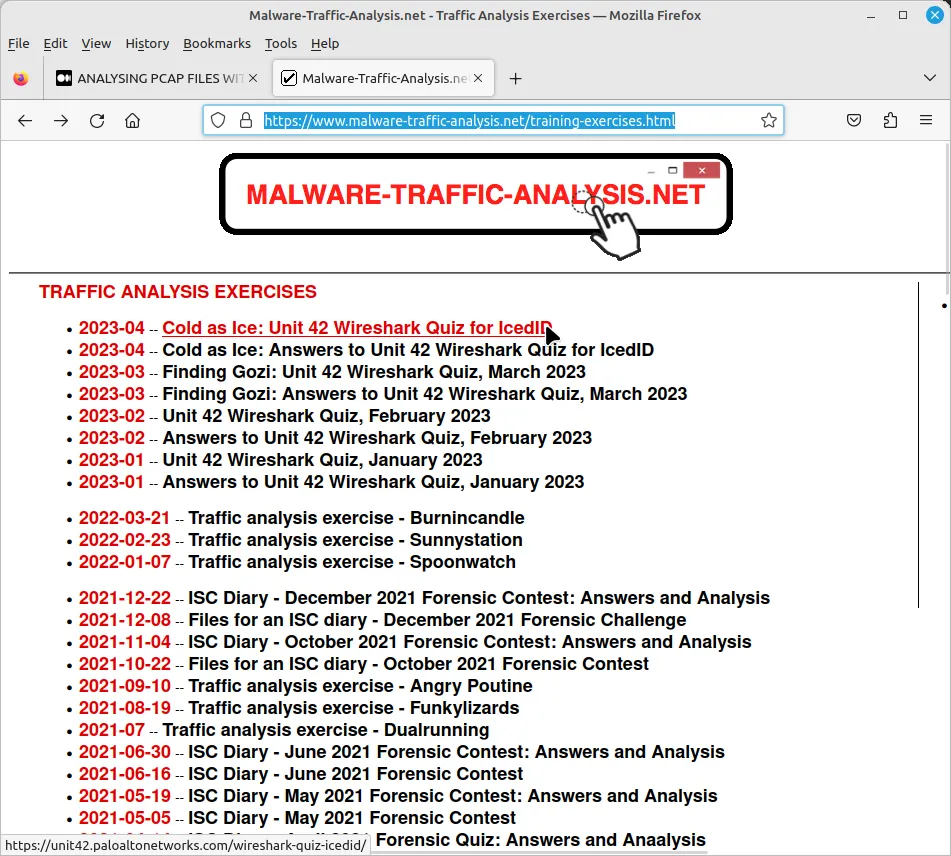The image size is (951, 856).
Task: Open Finding Gozi: Answers to Unit 42 Quiz
Action: click(x=425, y=394)
